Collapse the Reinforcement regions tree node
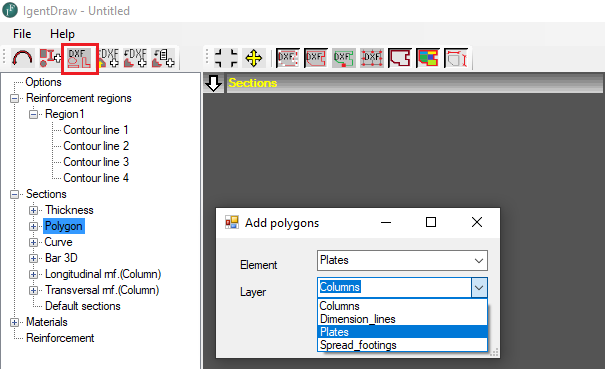The width and height of the screenshot is (605, 369). [x=14, y=98]
